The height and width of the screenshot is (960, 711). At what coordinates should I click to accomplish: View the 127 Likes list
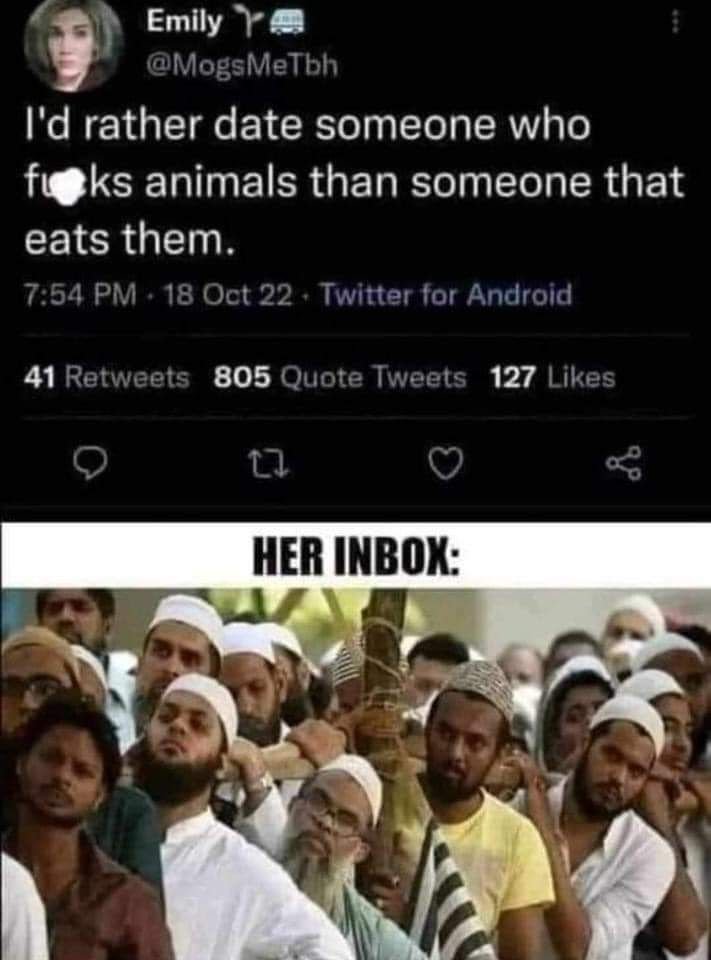tap(552, 377)
